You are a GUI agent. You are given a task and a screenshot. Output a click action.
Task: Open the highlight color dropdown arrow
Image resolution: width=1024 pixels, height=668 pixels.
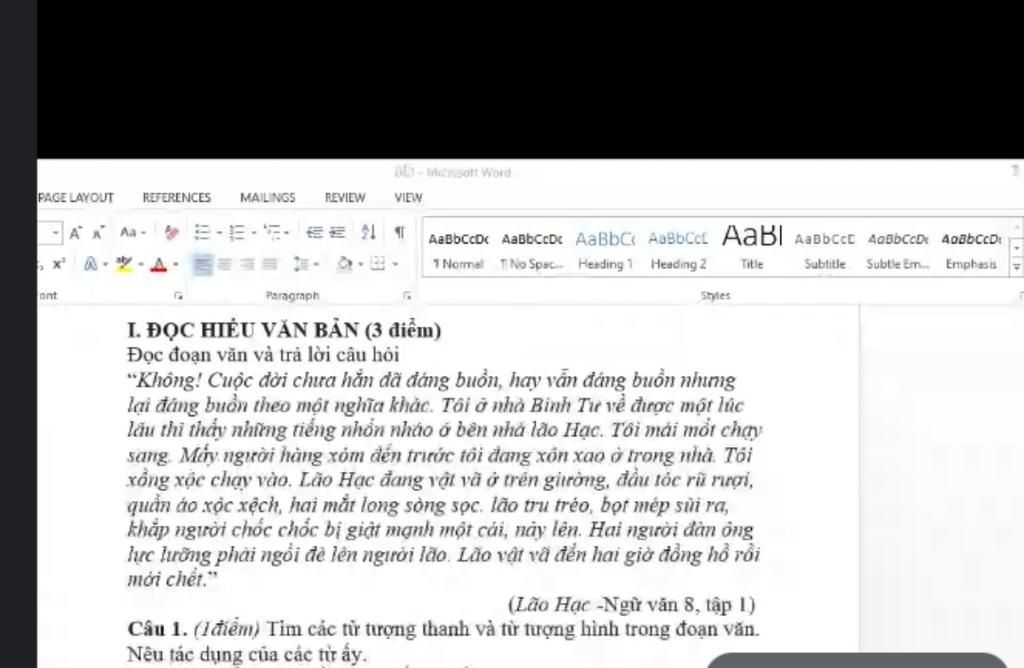(x=140, y=264)
